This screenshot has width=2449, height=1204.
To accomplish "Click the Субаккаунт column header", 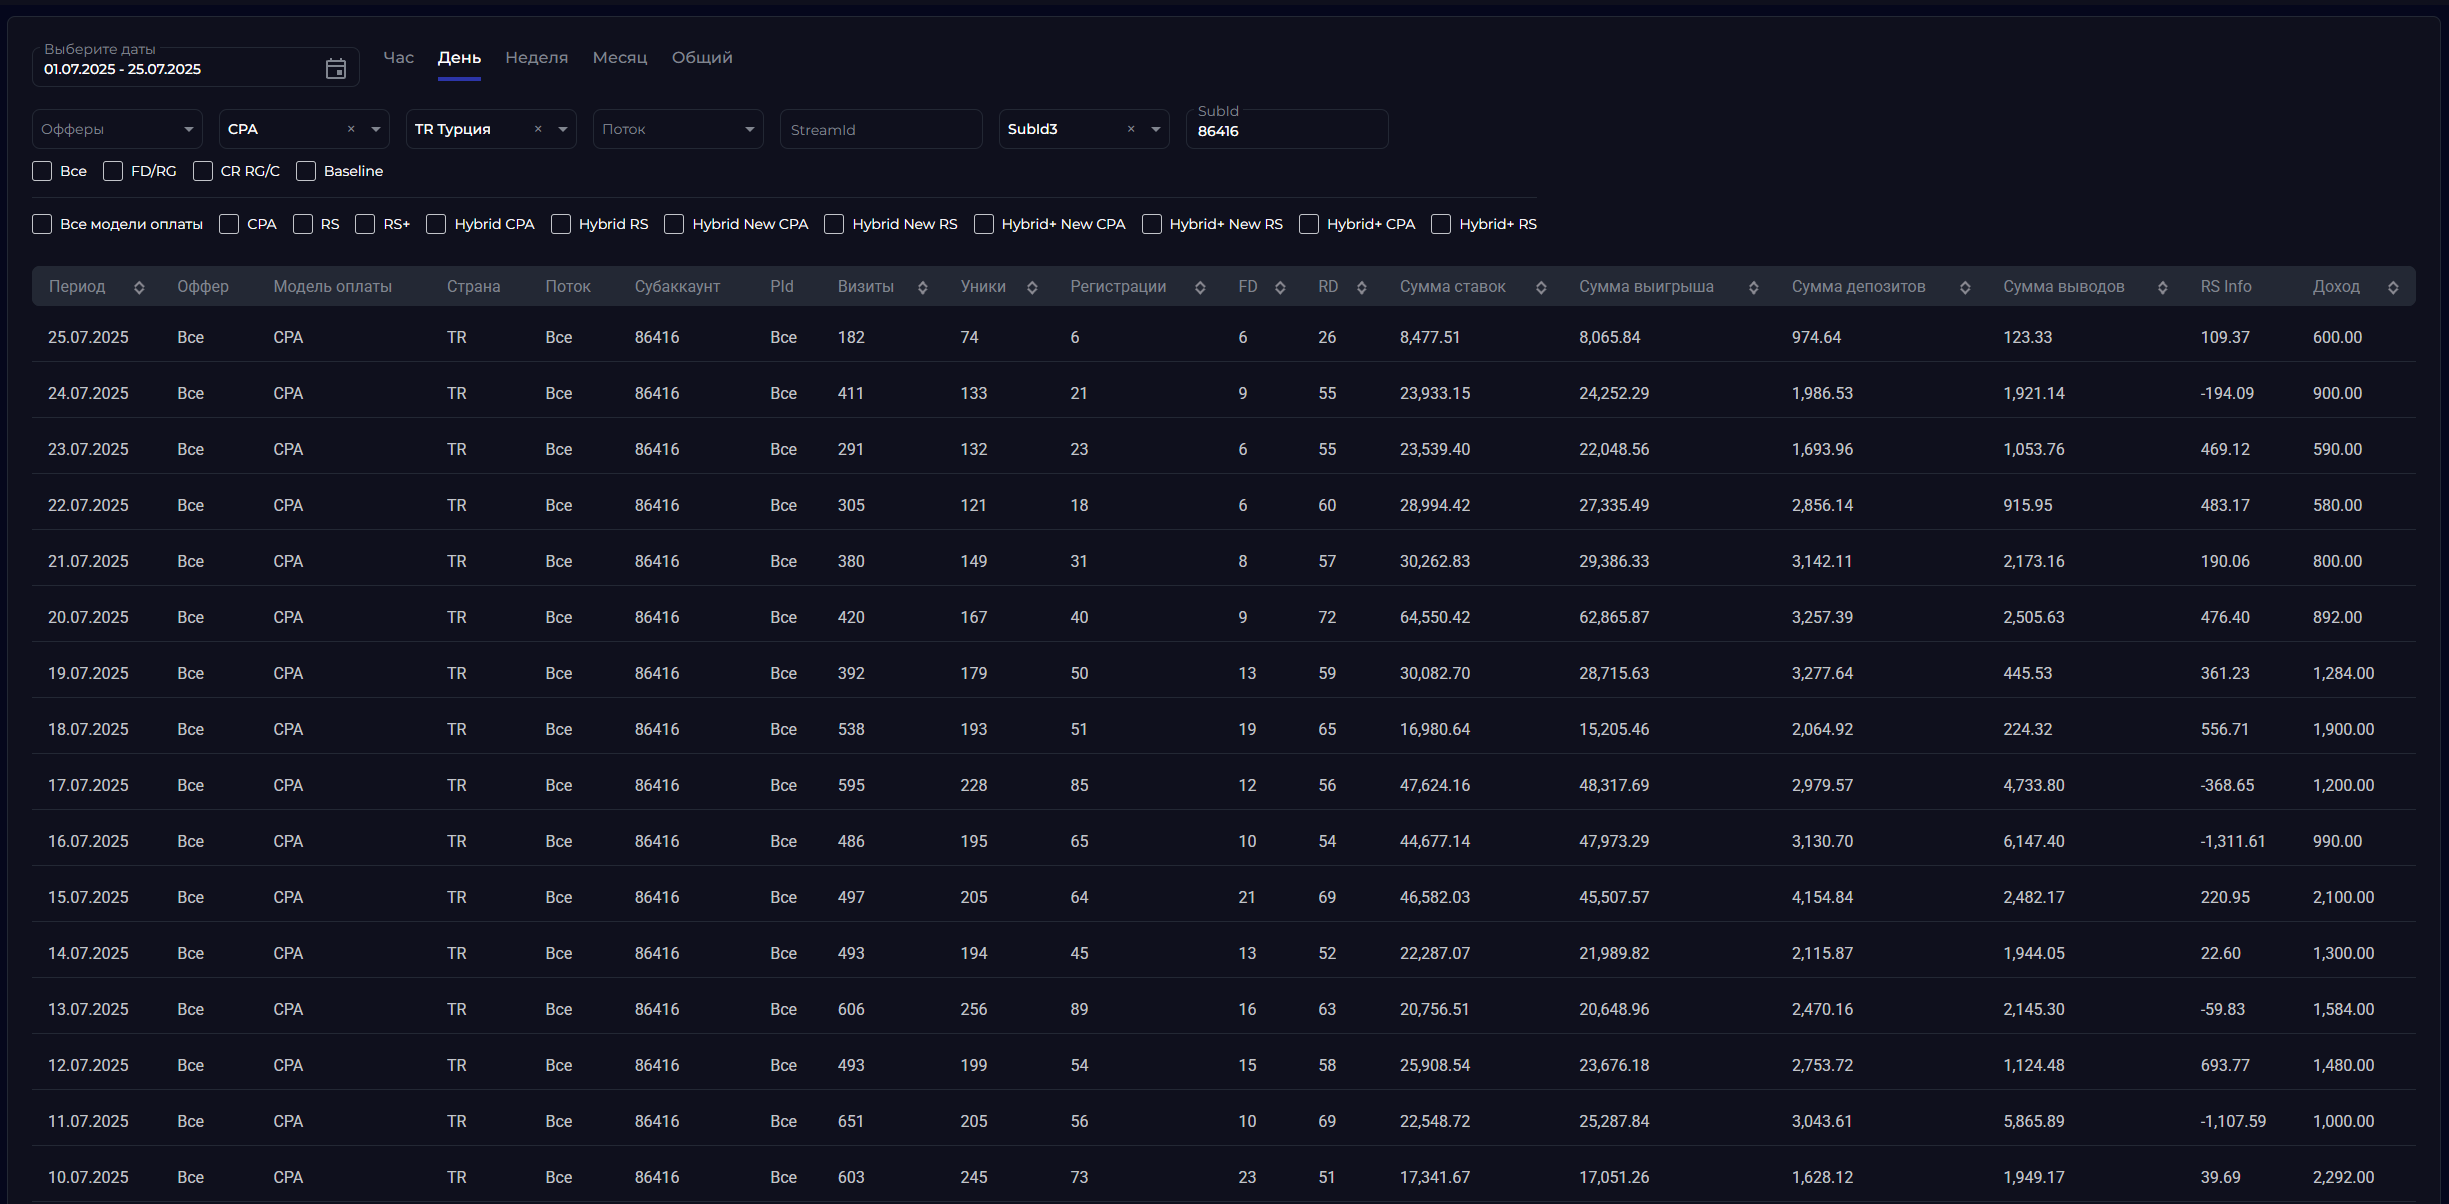I will click(x=677, y=287).
